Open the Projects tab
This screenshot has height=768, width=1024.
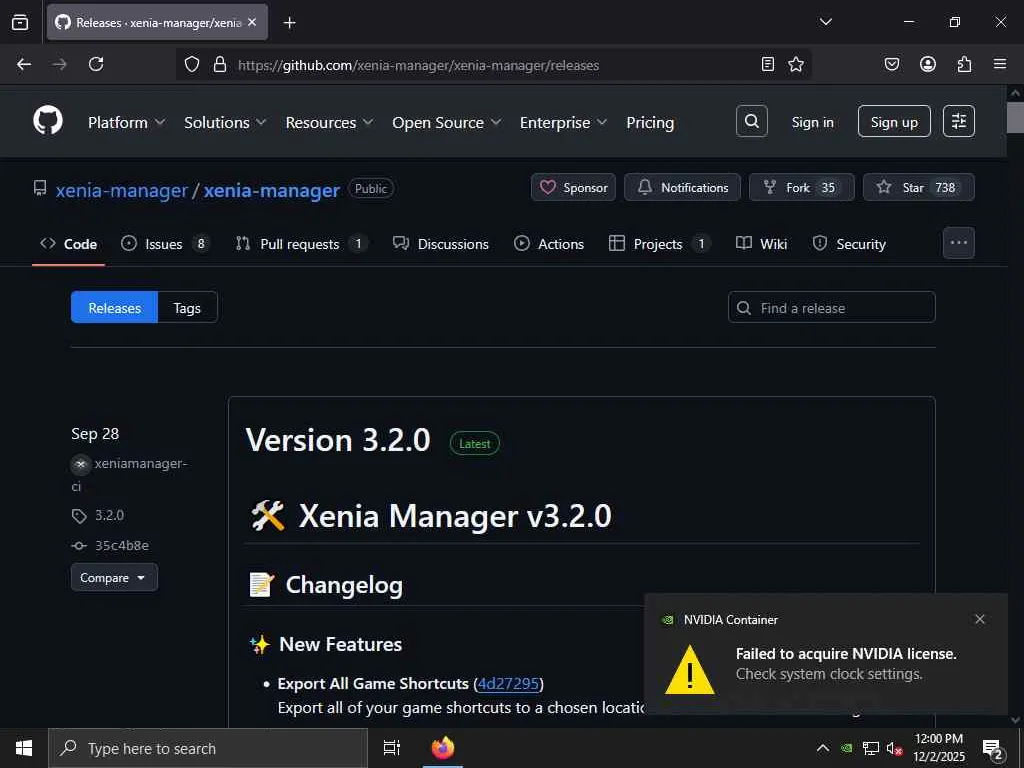(x=660, y=244)
